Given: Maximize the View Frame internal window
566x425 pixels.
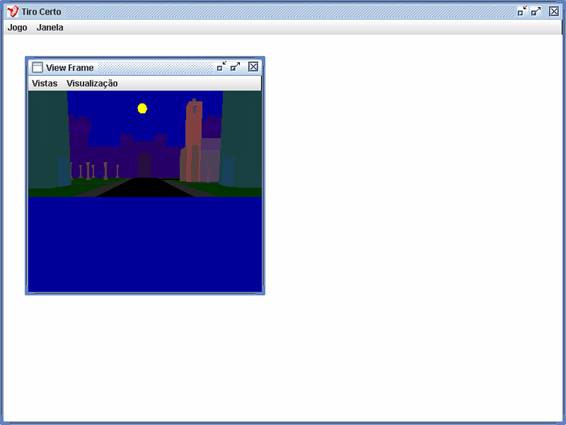Looking at the screenshot, I should [x=235, y=66].
